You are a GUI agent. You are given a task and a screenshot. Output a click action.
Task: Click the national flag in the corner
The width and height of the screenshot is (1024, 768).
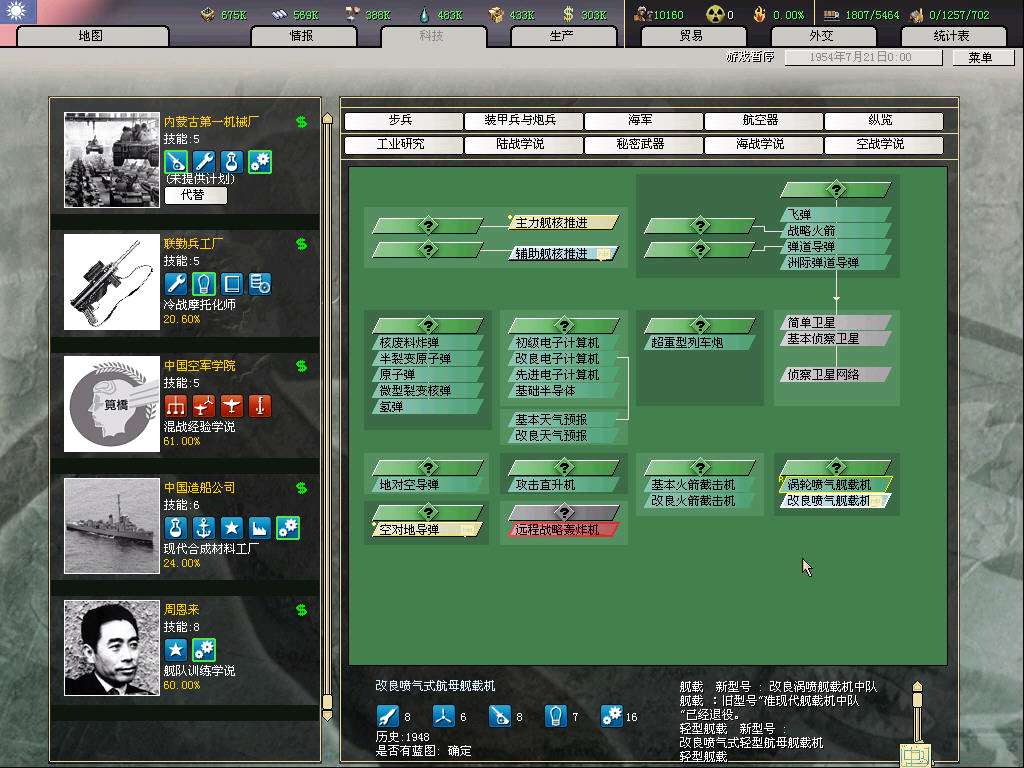point(18,12)
